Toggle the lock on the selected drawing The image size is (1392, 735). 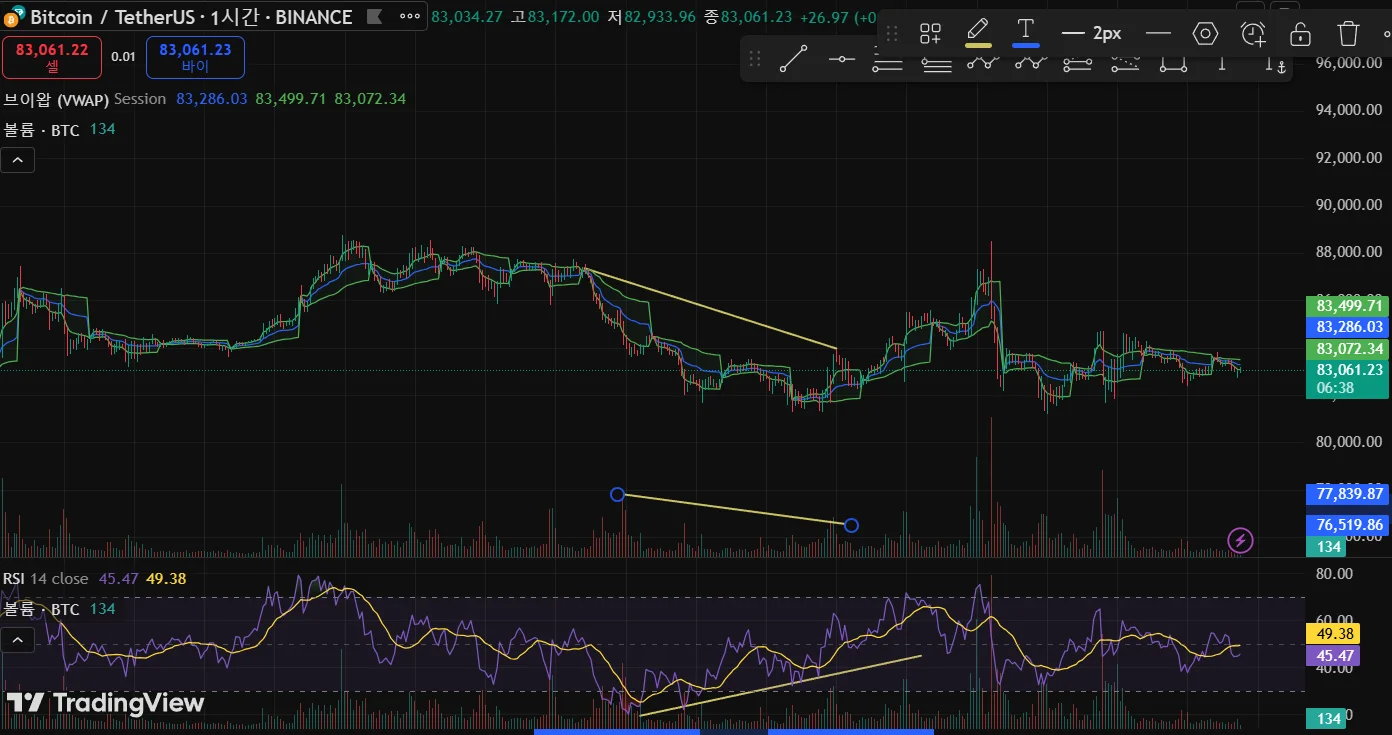[1300, 33]
